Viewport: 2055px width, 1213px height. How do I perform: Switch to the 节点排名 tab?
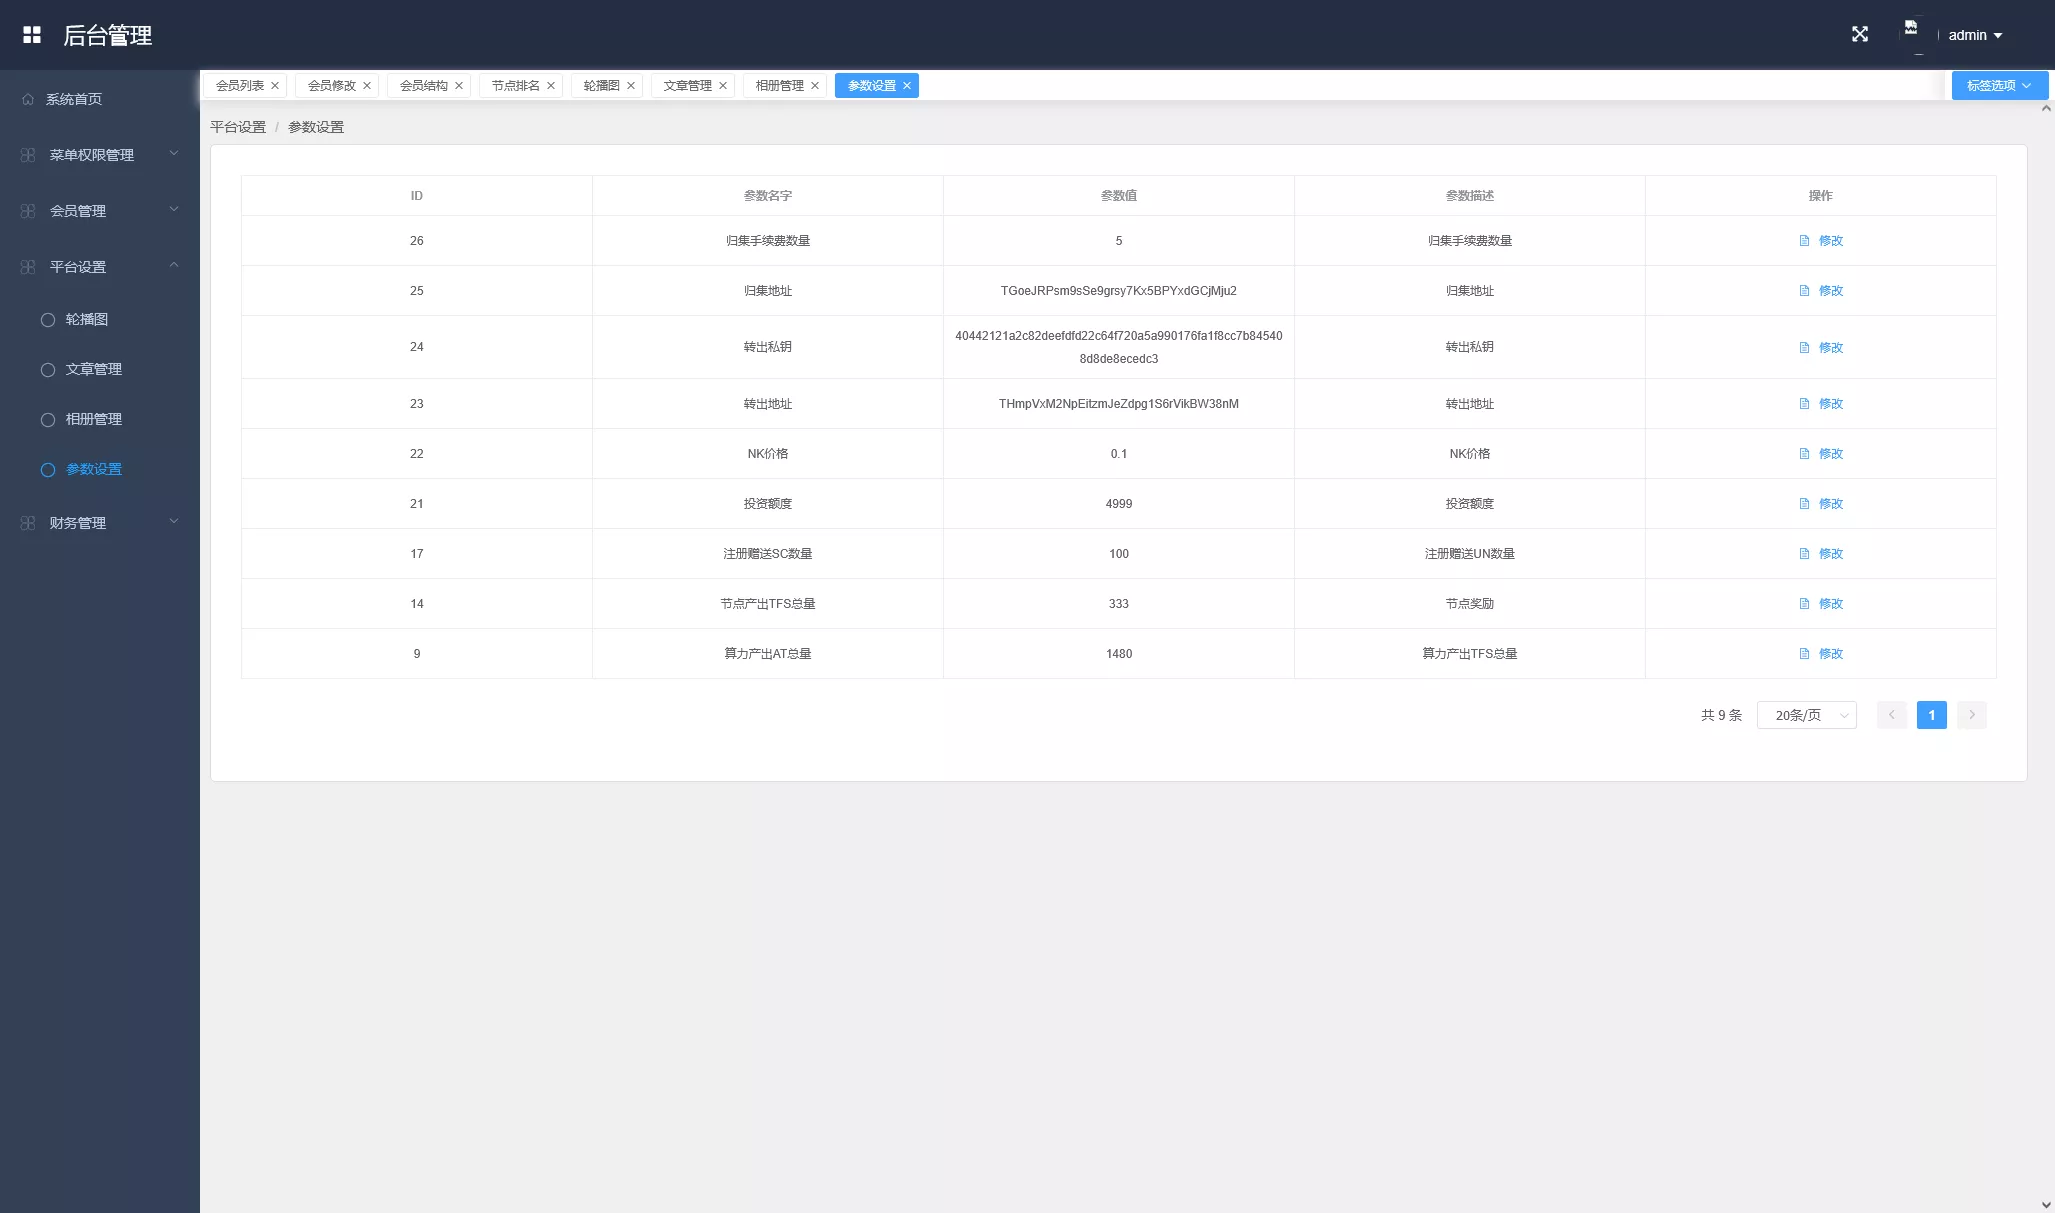(515, 86)
